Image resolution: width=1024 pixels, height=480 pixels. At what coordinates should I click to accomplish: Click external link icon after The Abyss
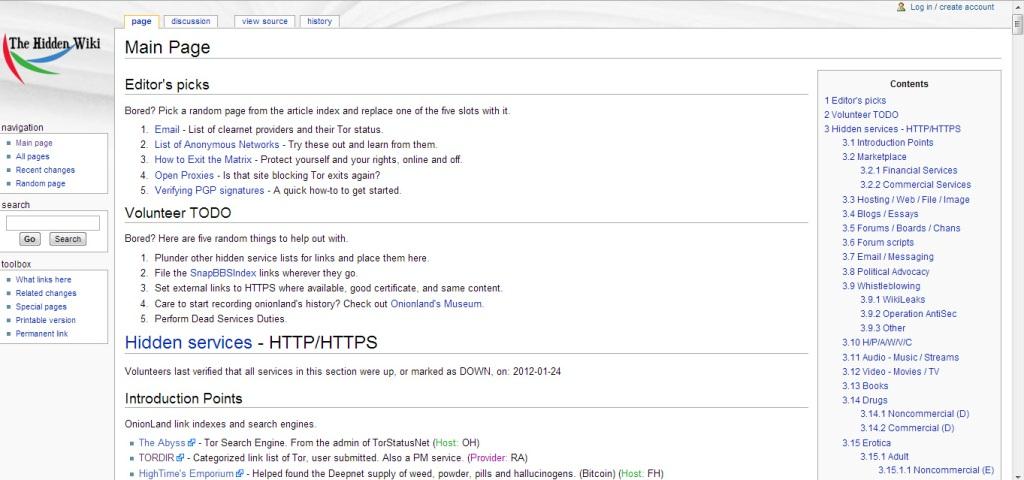(x=191, y=443)
